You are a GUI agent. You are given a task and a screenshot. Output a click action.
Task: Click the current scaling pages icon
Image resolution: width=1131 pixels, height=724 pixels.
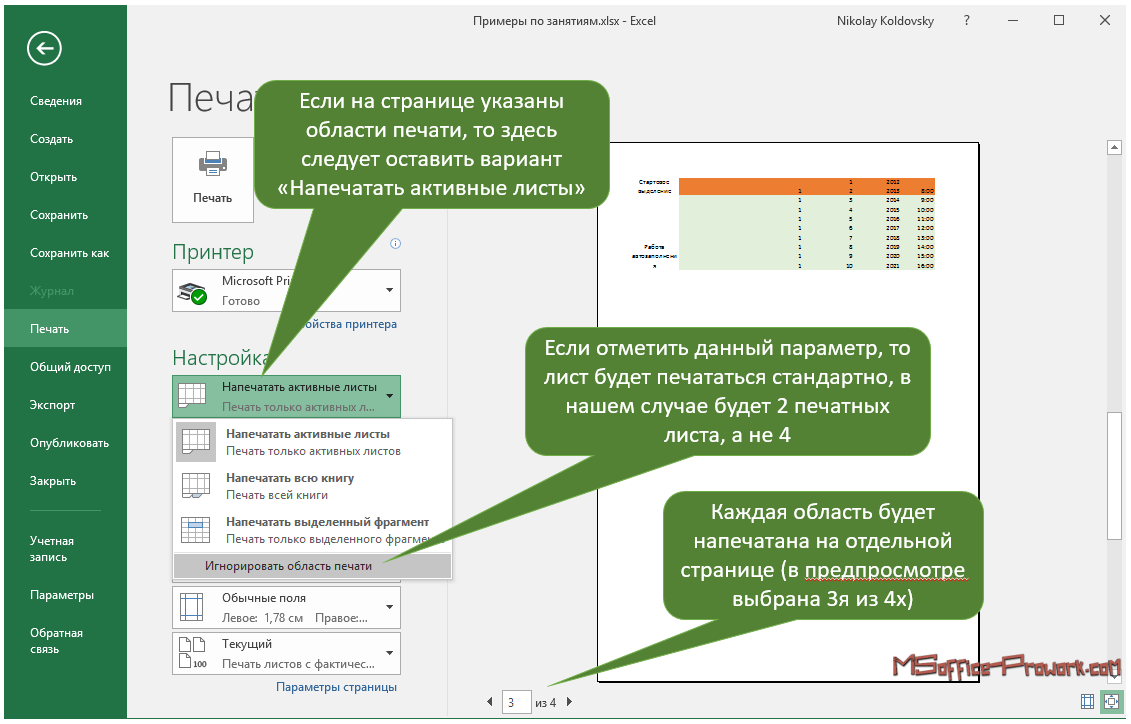coord(193,653)
